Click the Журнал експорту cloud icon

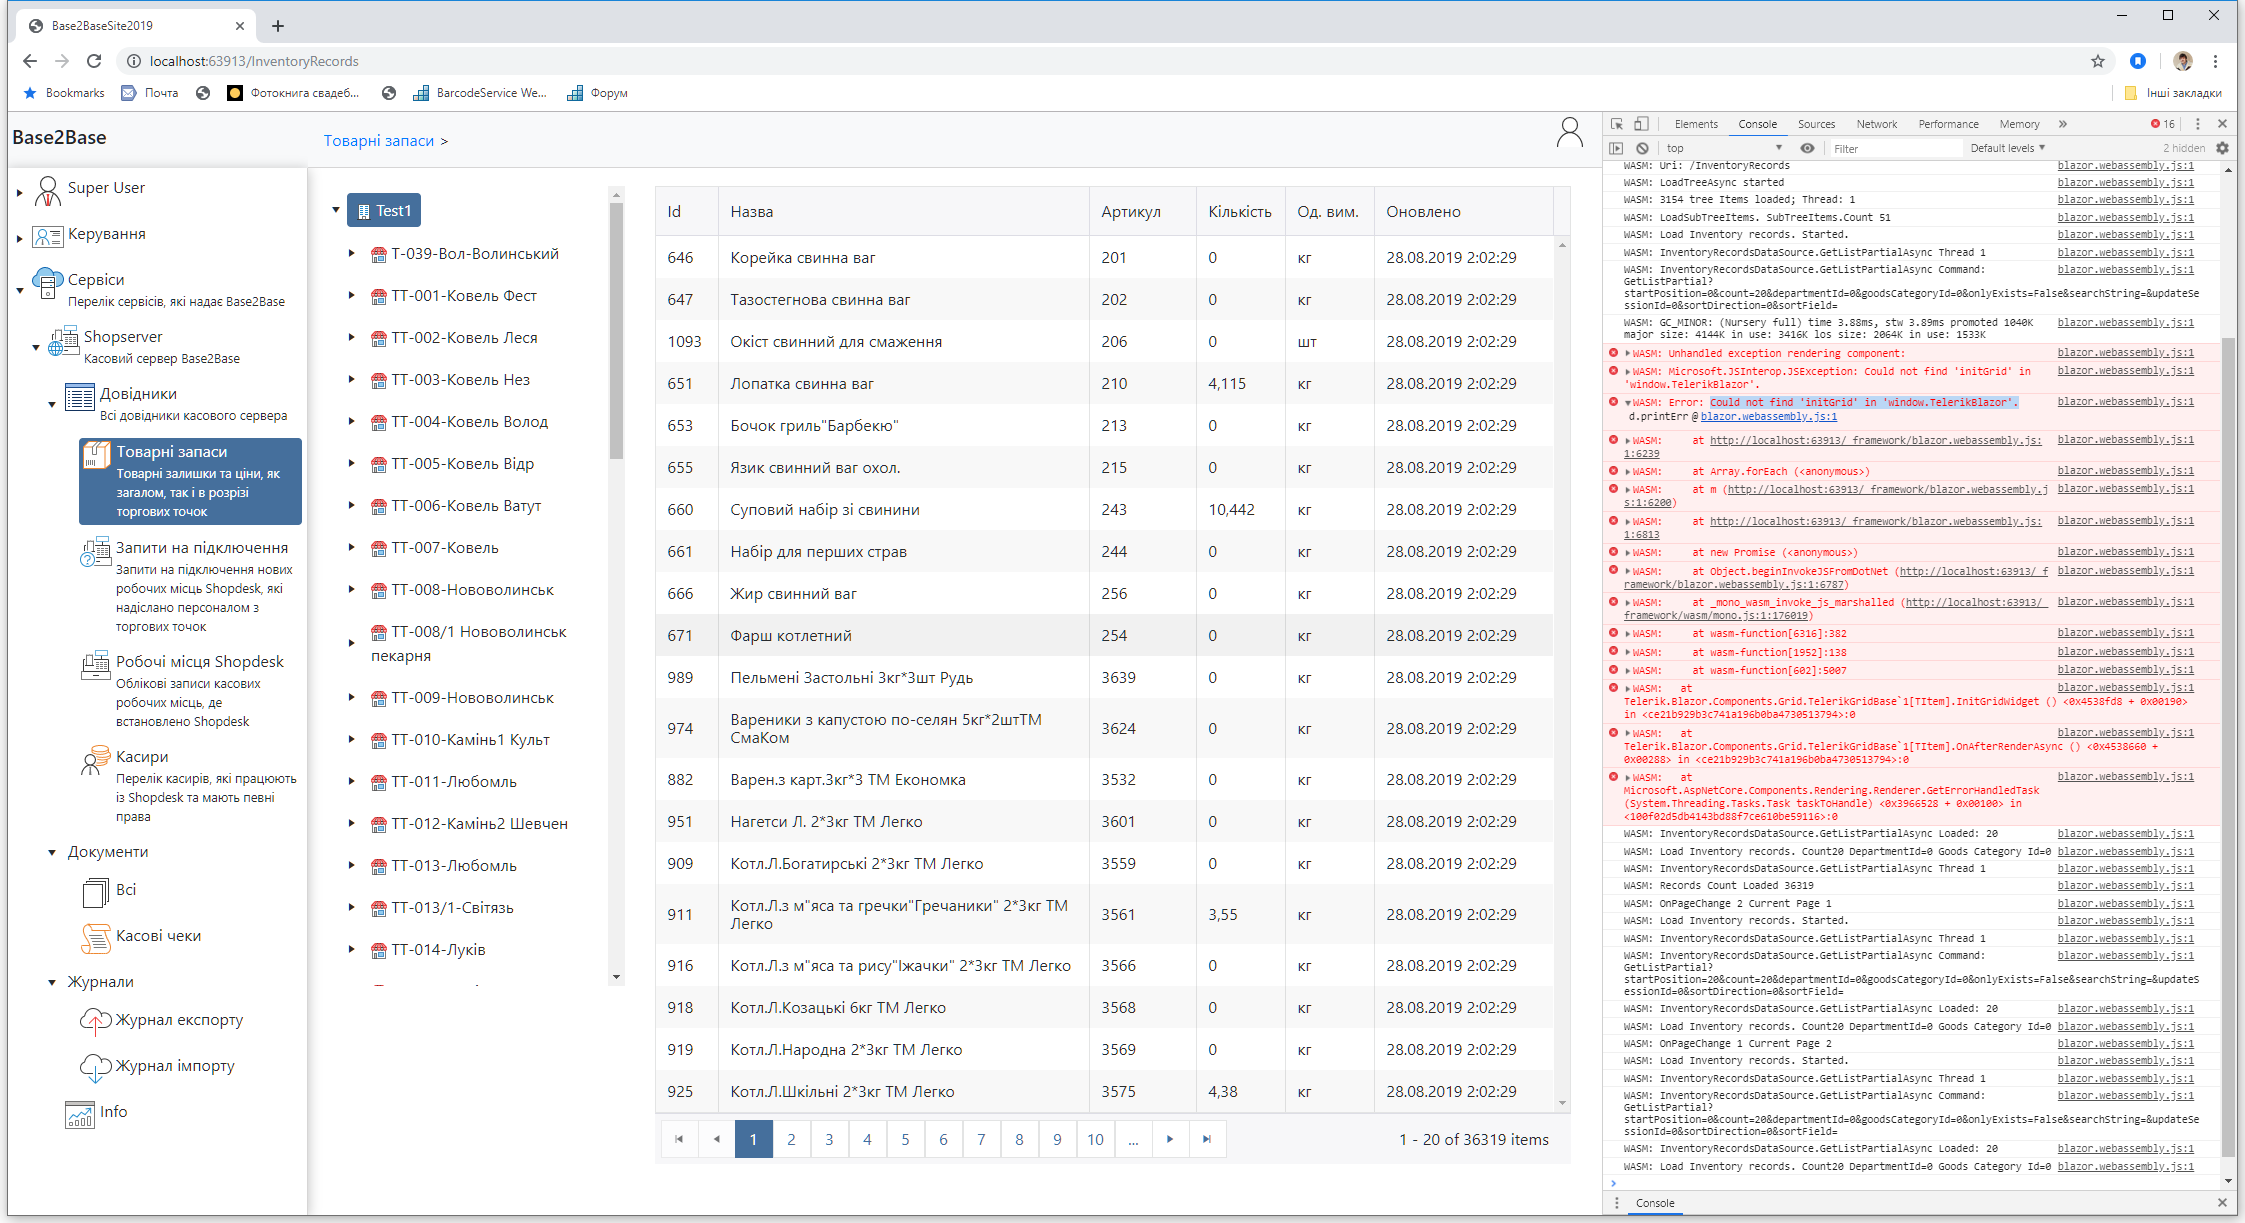point(95,1020)
